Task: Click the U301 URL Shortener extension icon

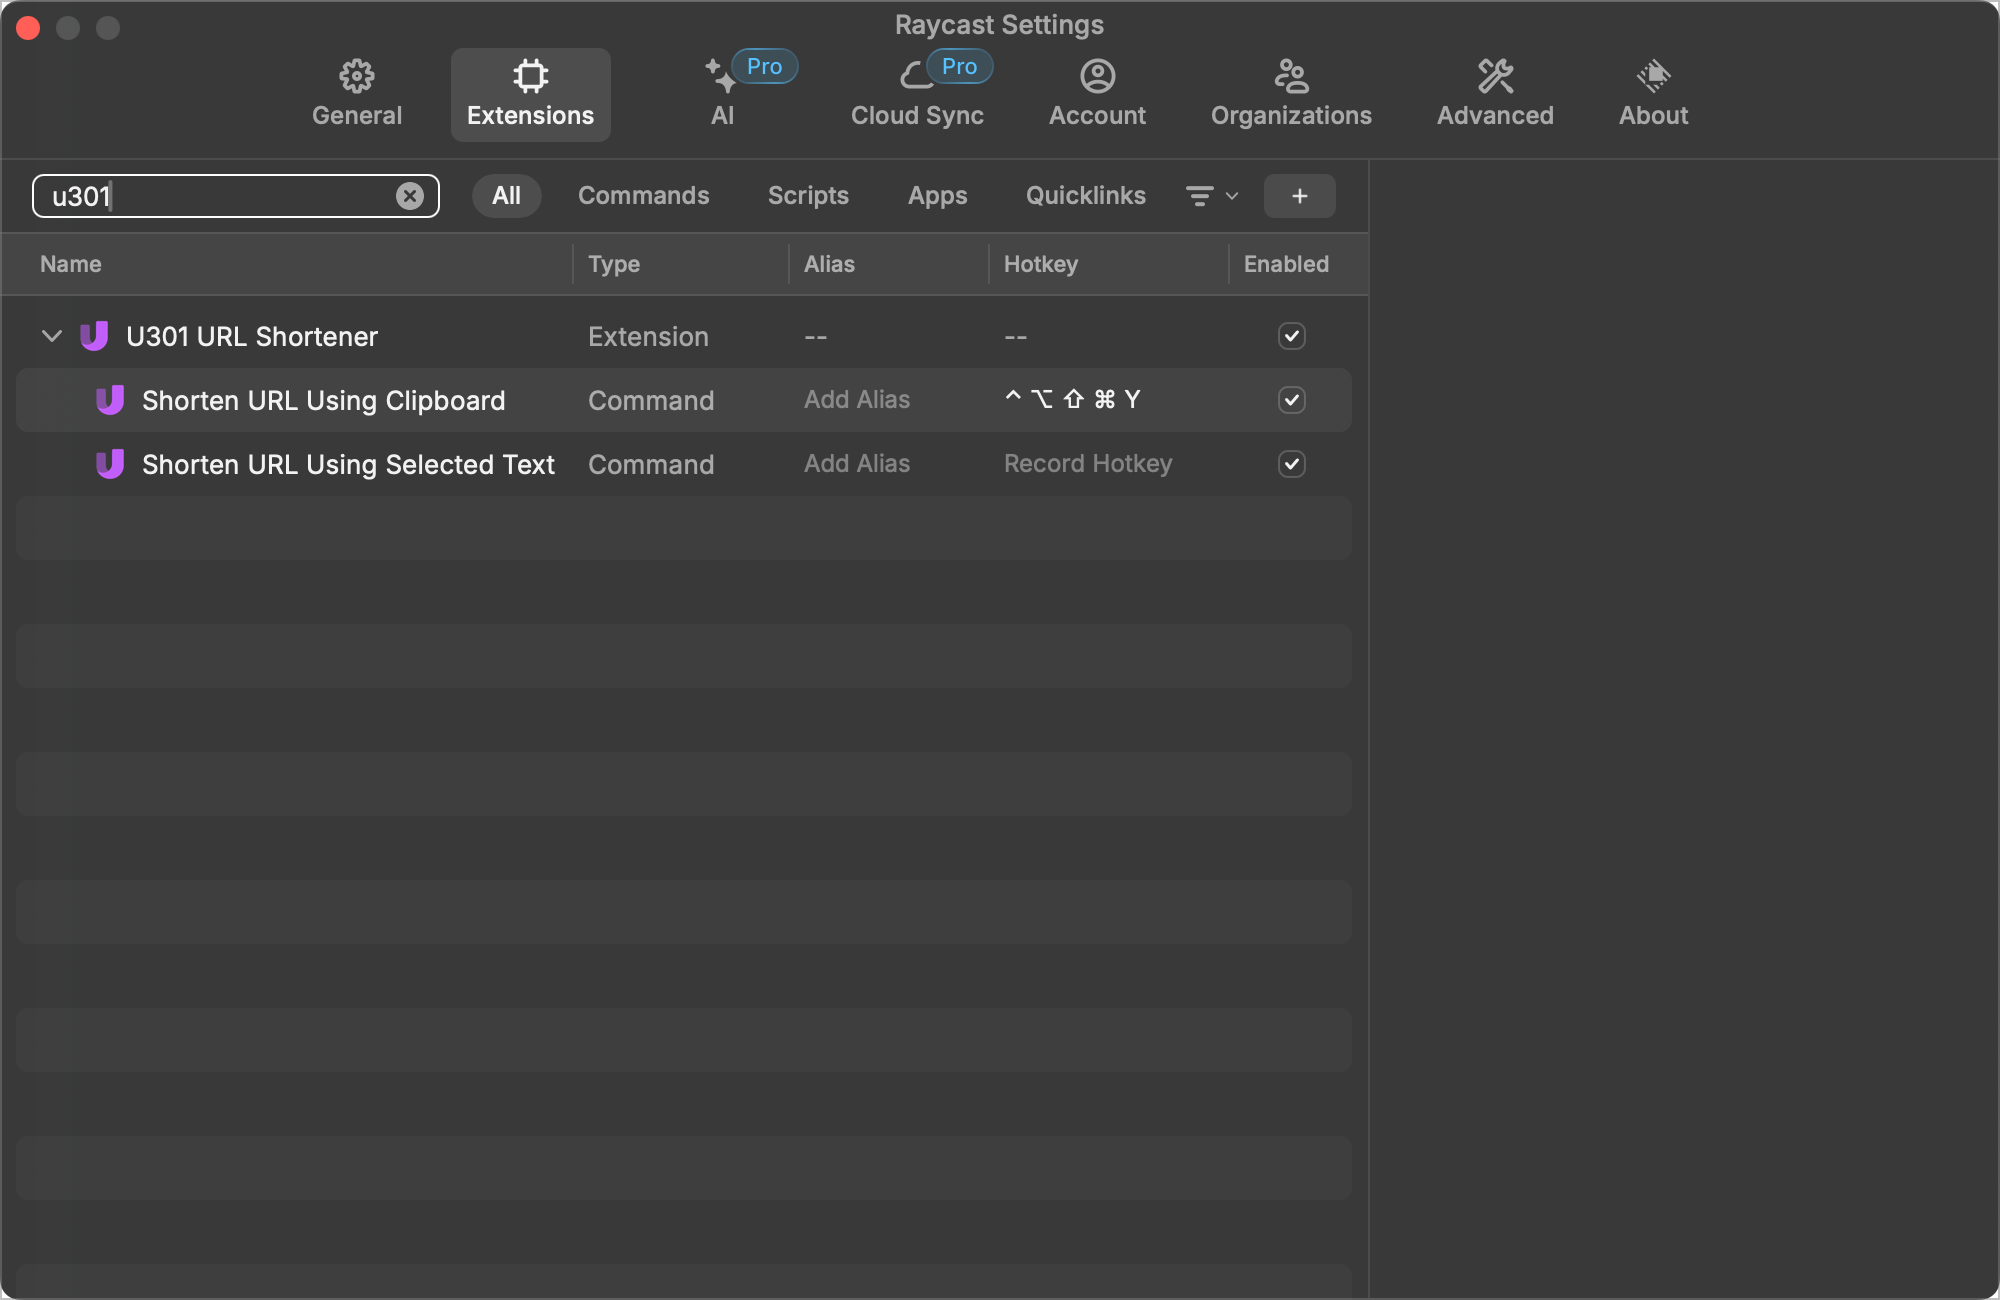Action: [94, 336]
